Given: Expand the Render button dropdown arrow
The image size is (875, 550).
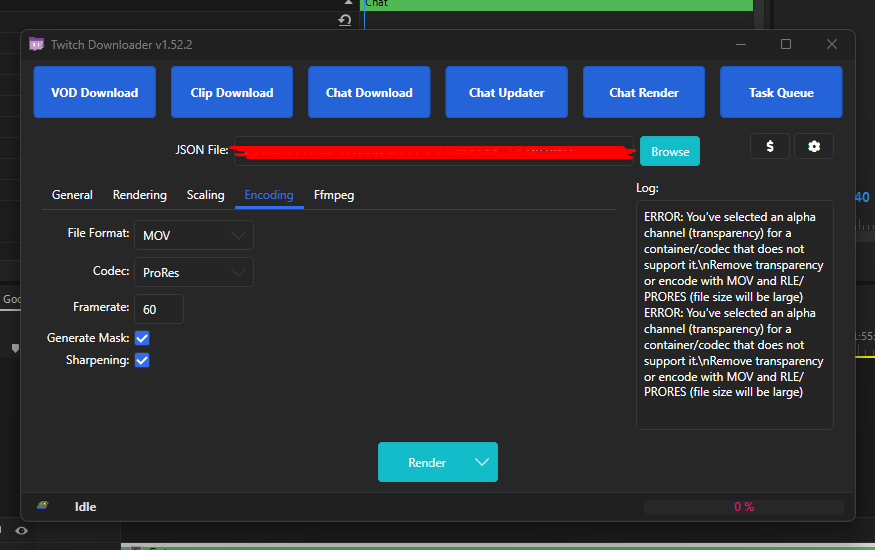Looking at the screenshot, I should 482,462.
